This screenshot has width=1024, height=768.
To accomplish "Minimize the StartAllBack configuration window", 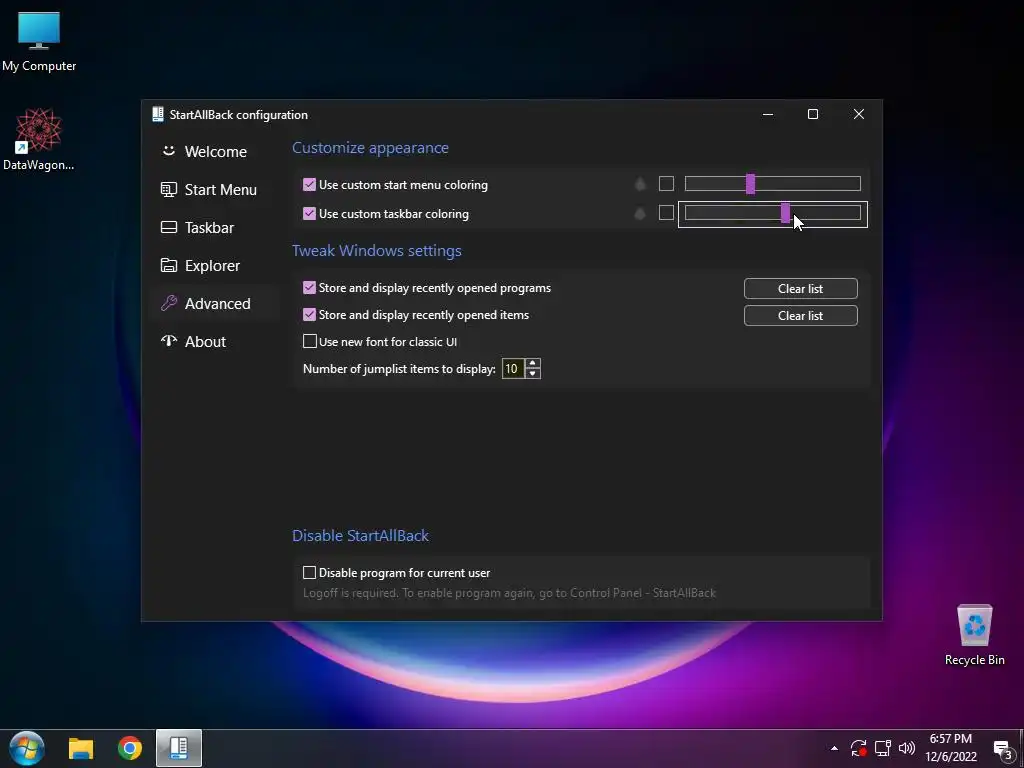I will (x=768, y=114).
